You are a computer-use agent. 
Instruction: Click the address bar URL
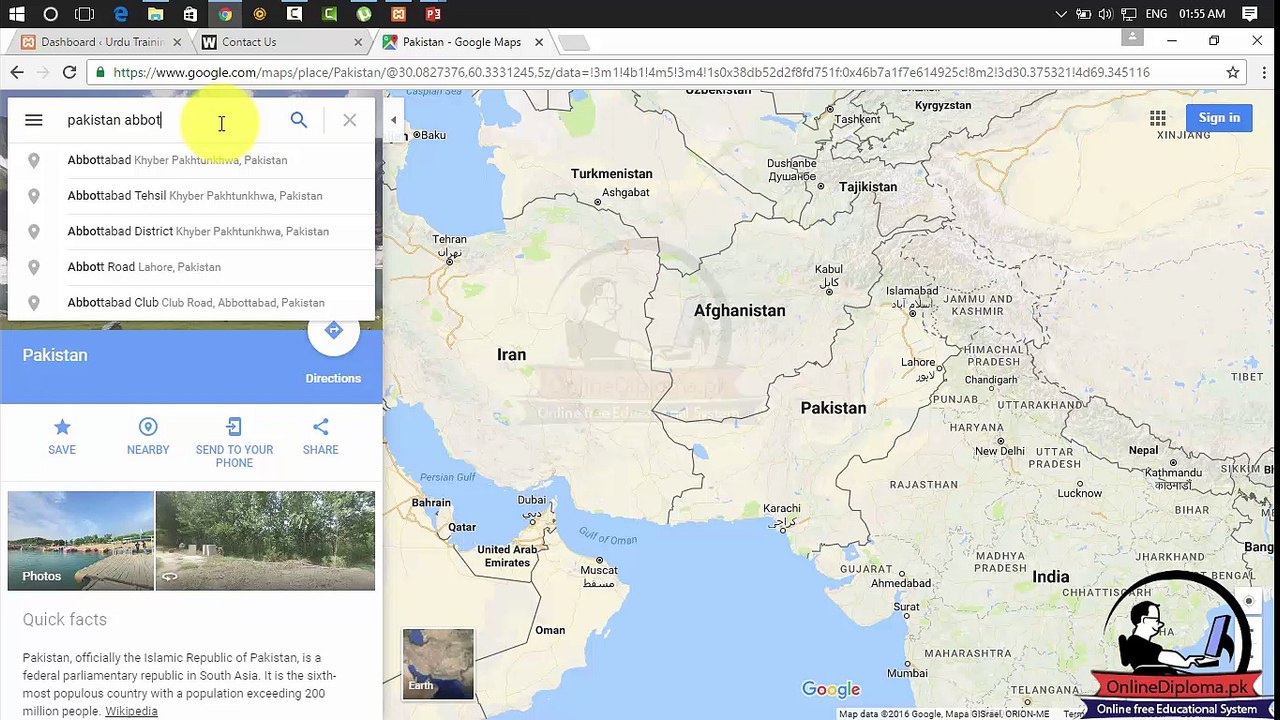631,72
